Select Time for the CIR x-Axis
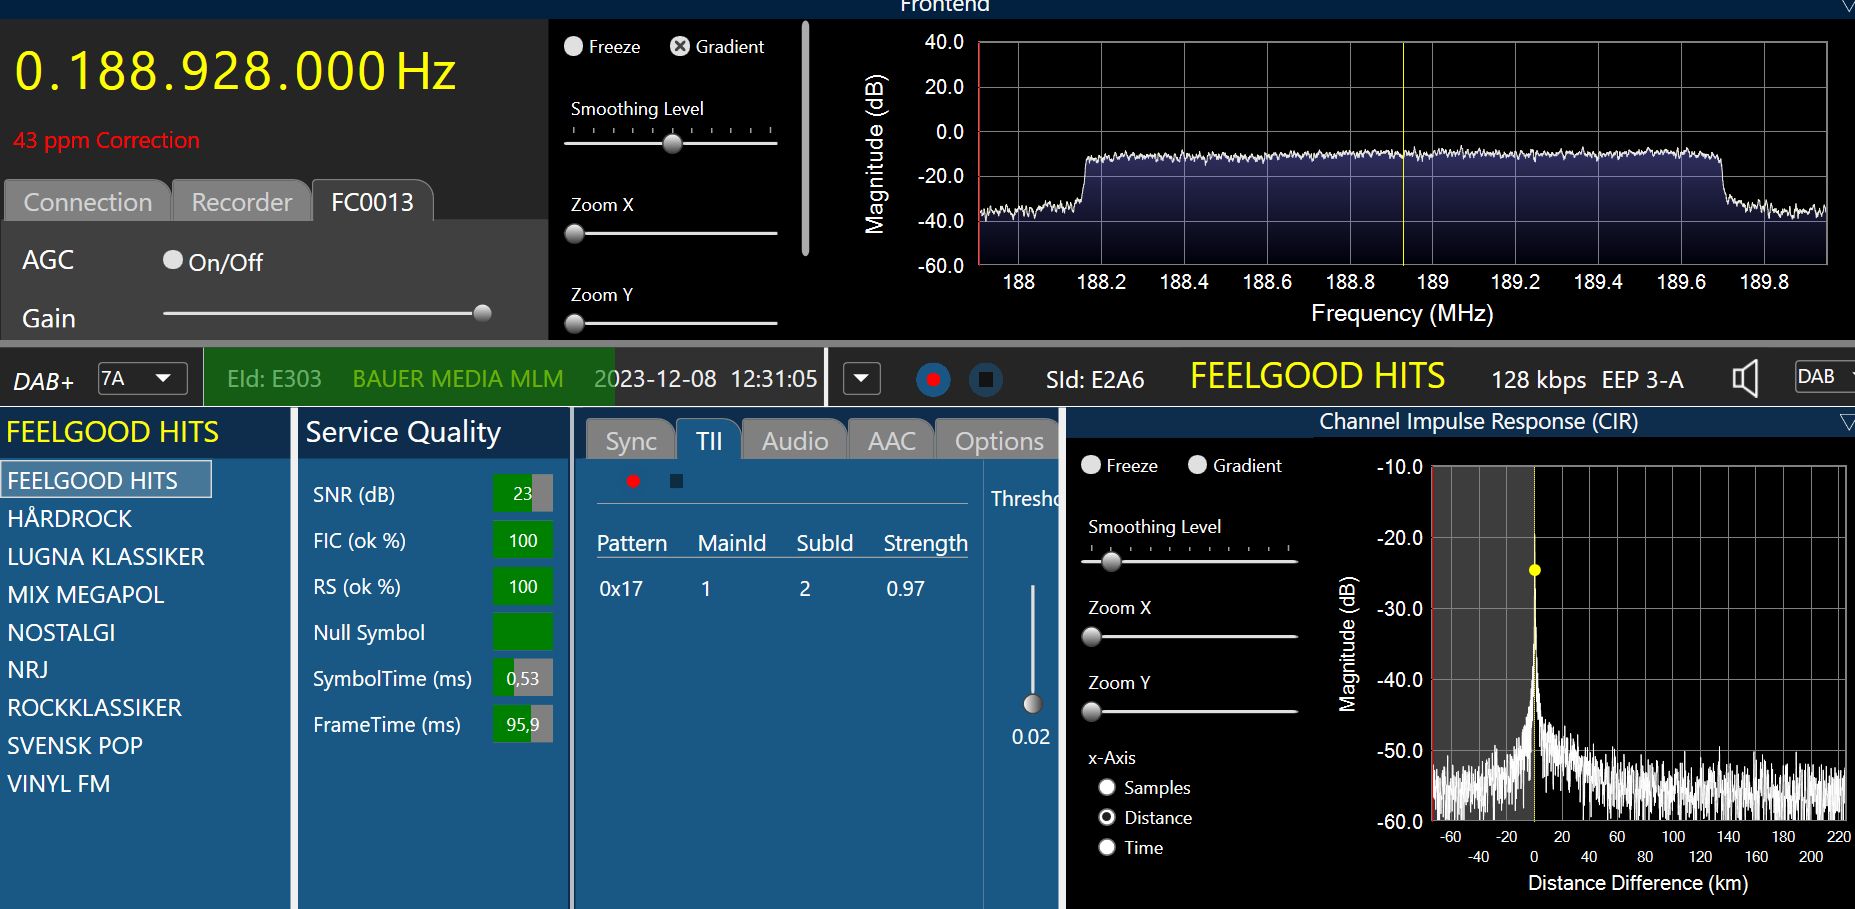 pyautogui.click(x=1107, y=848)
